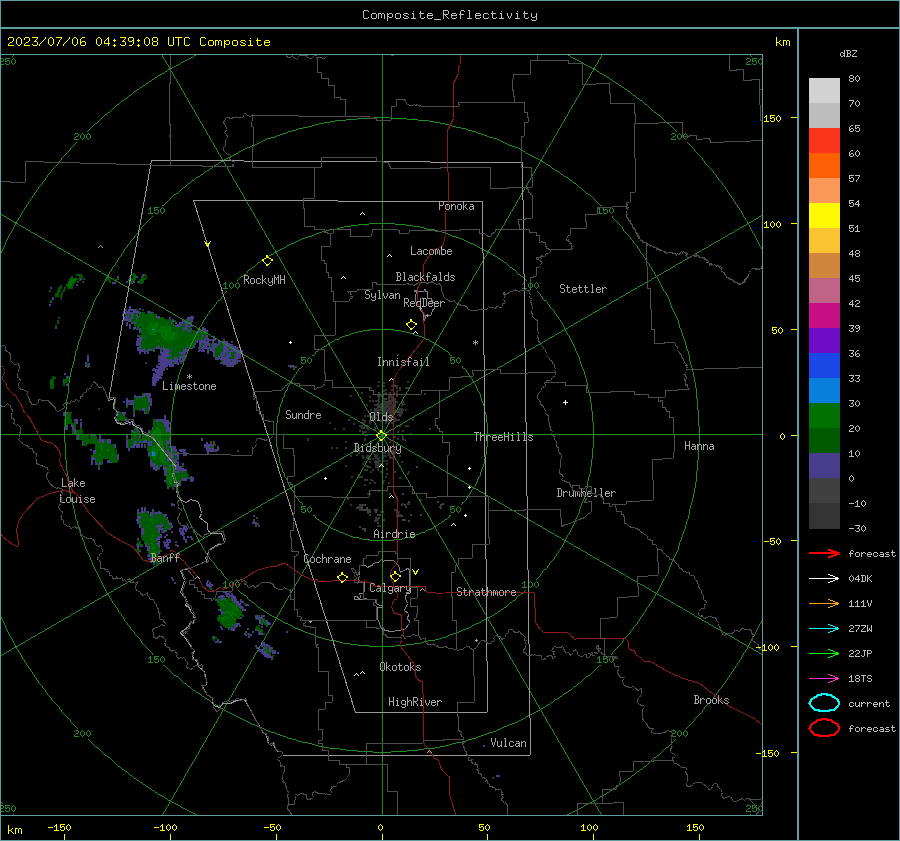Viewport: 900px width, 841px height.
Task: Click the cyan current ellipse icon
Action: [824, 703]
